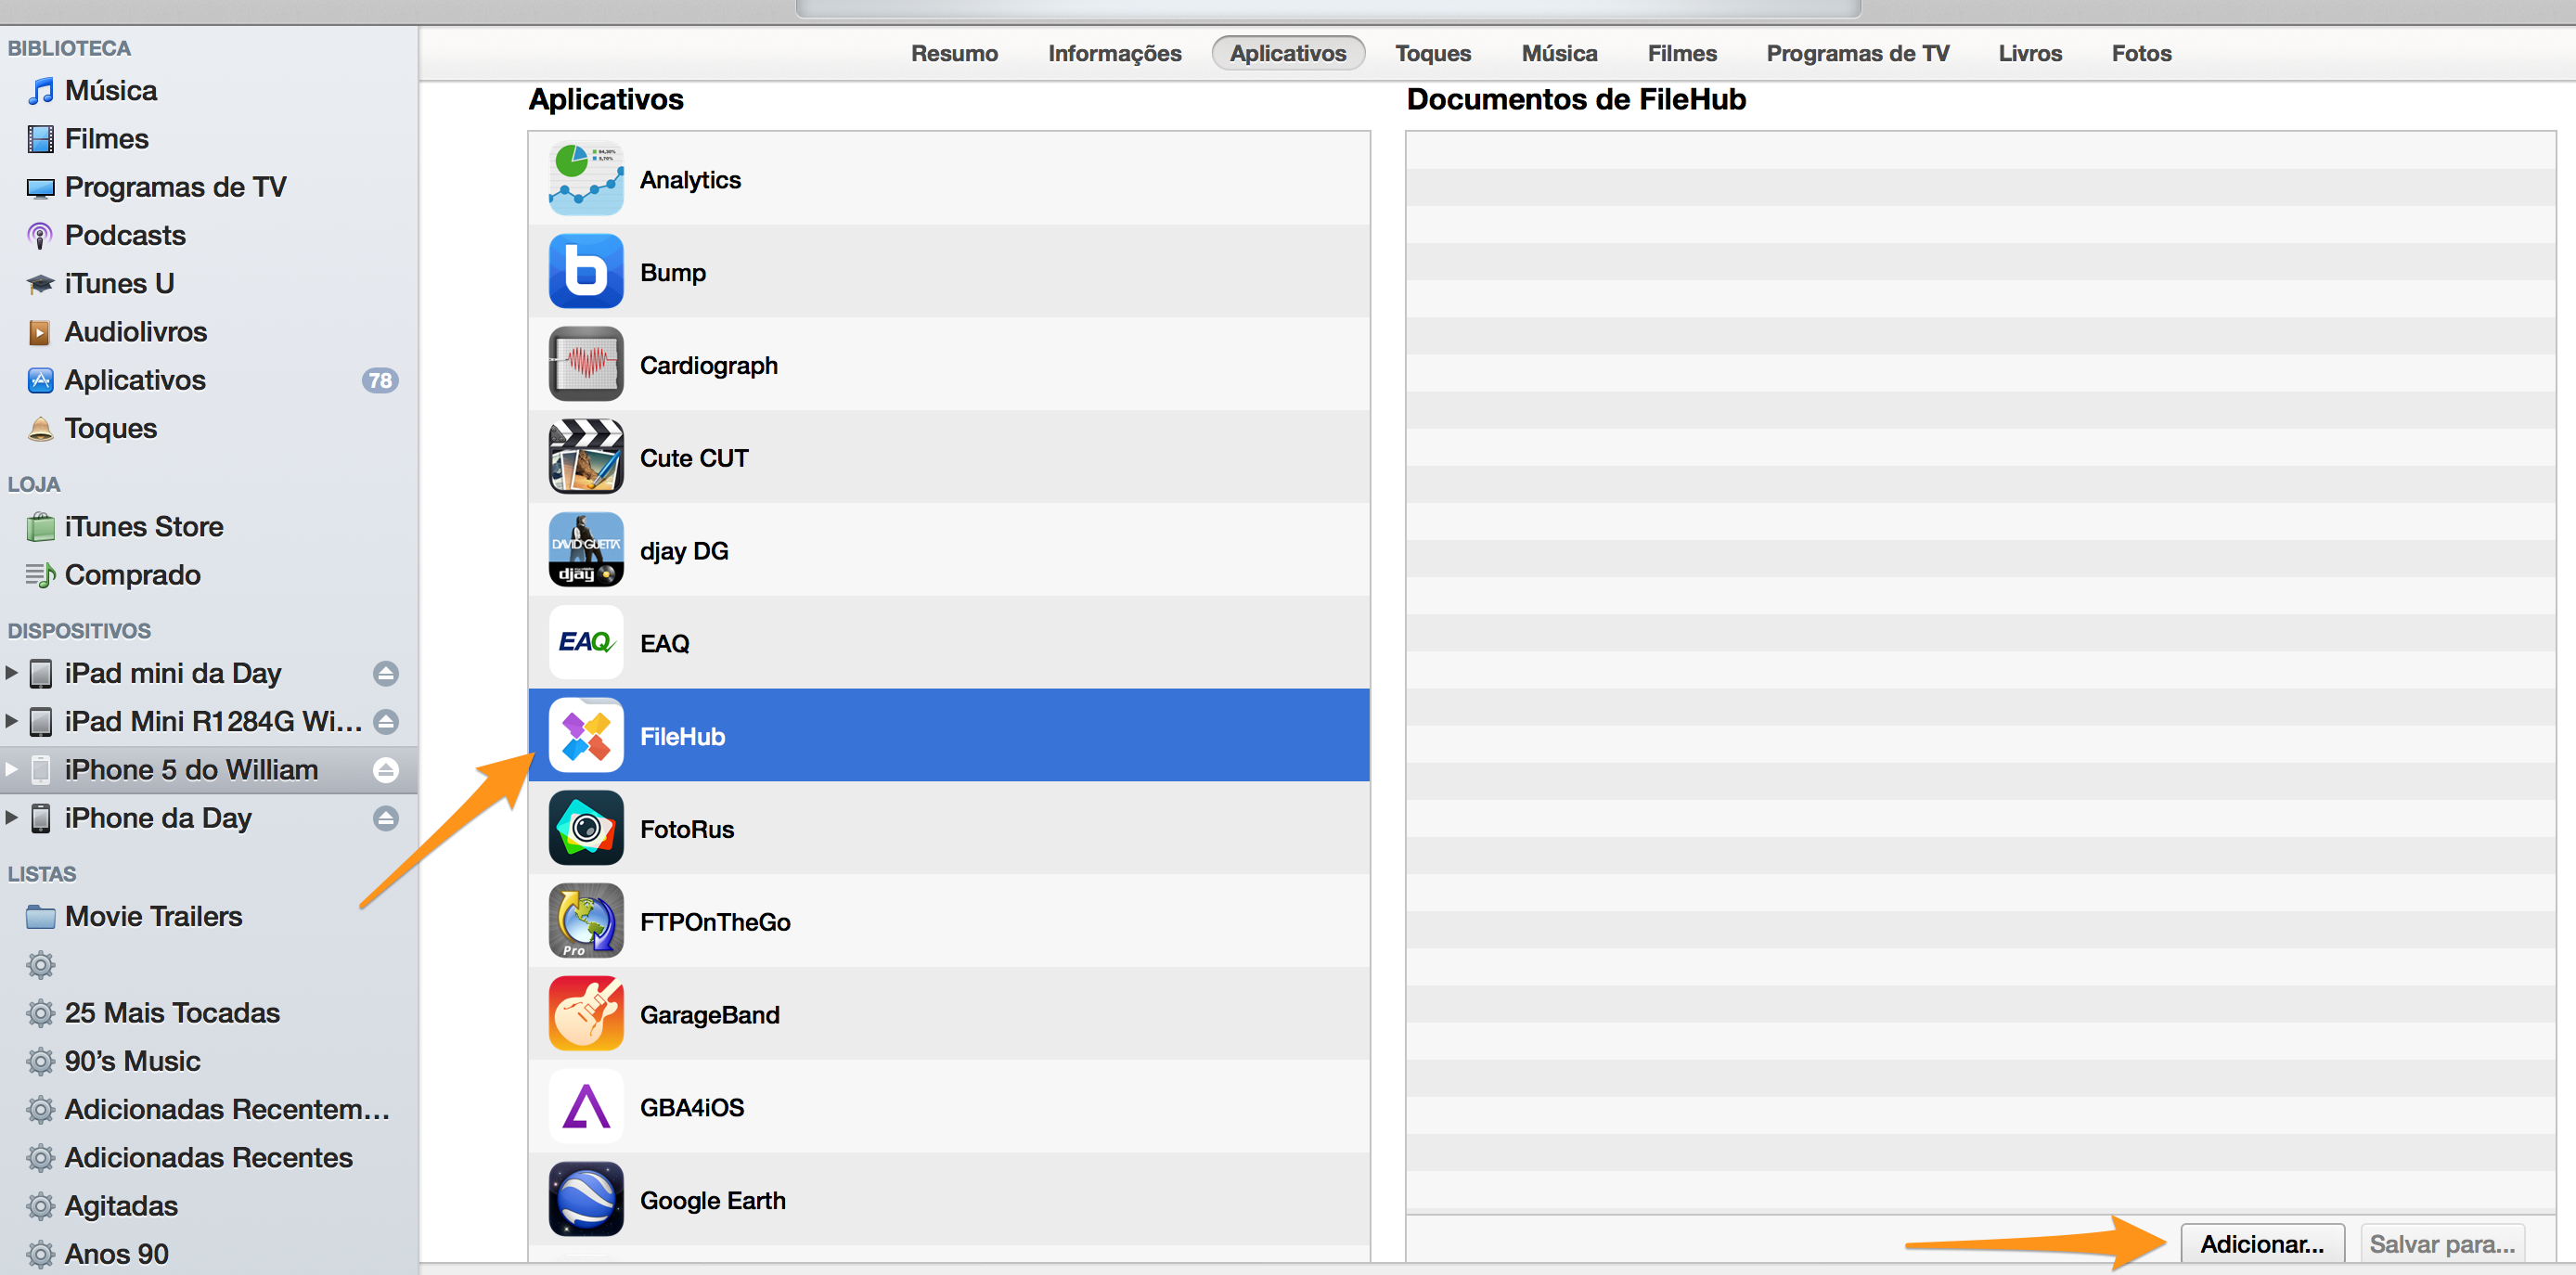Open the Adicionadas Recentes playlist

coord(209,1157)
